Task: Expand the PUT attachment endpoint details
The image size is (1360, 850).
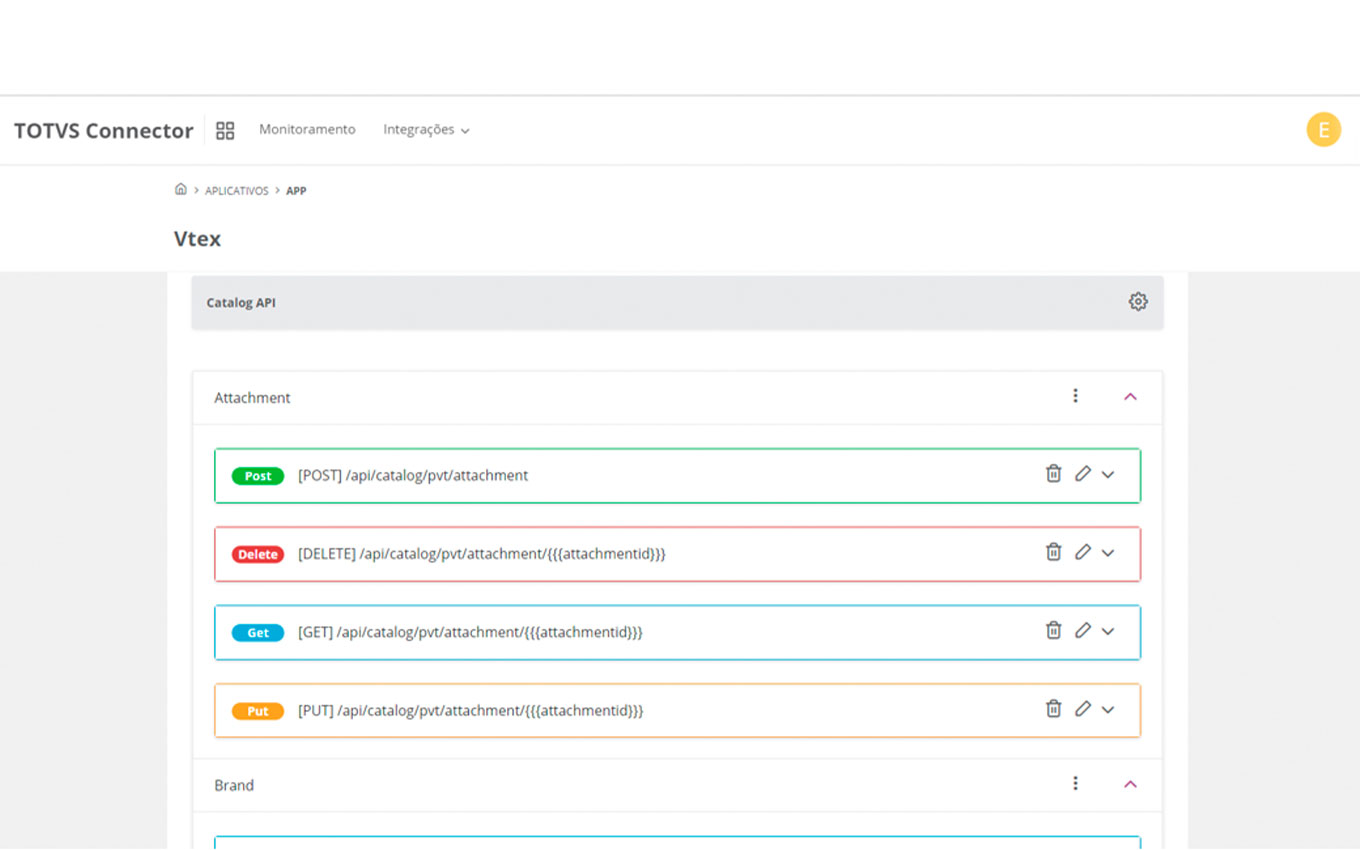Action: click(1108, 710)
